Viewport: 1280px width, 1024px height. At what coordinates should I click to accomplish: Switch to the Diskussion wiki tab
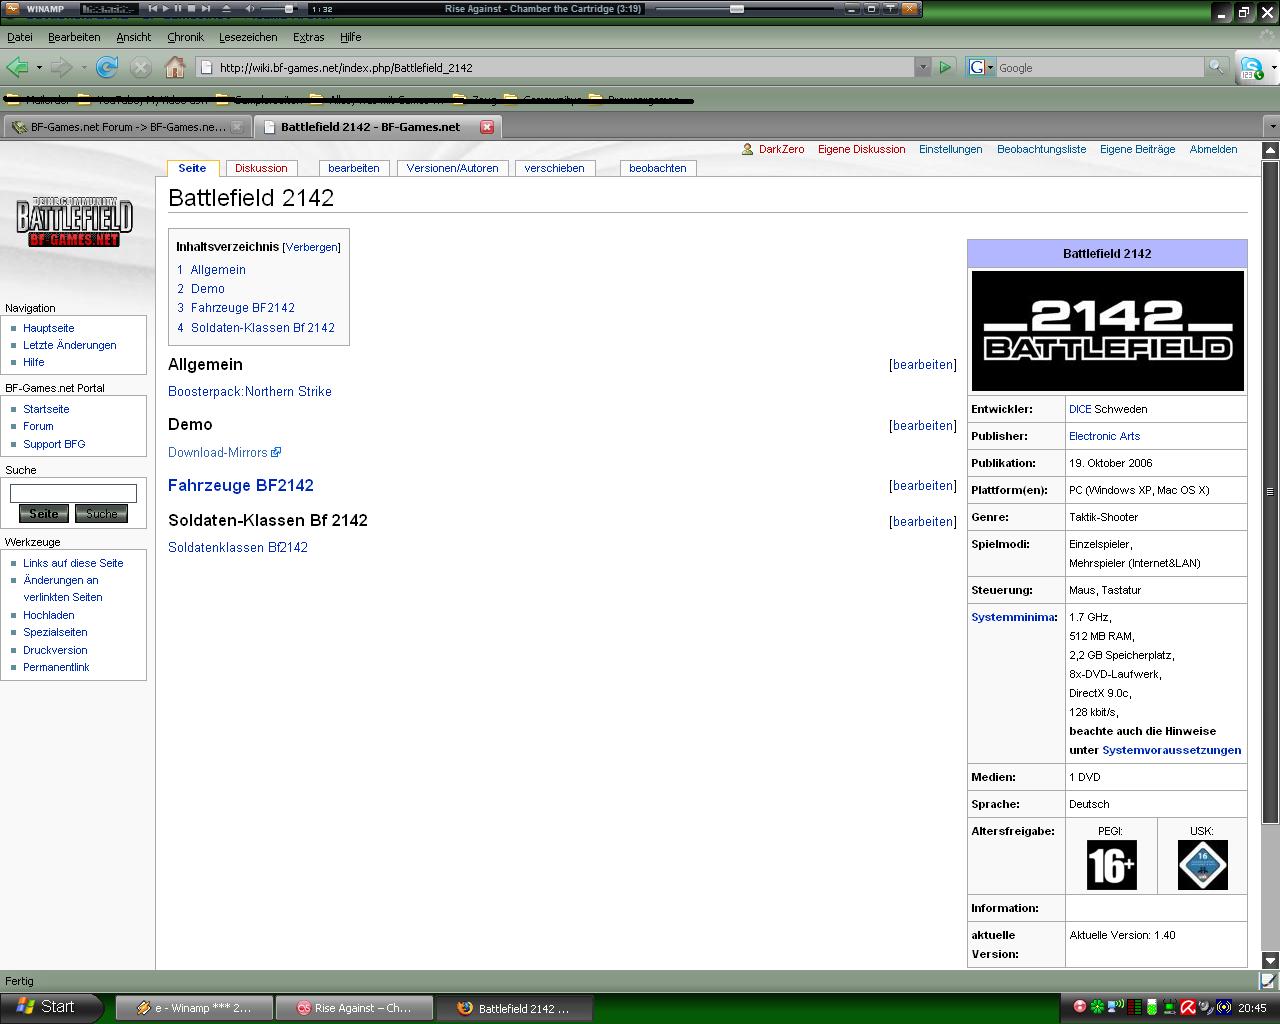pyautogui.click(x=261, y=168)
